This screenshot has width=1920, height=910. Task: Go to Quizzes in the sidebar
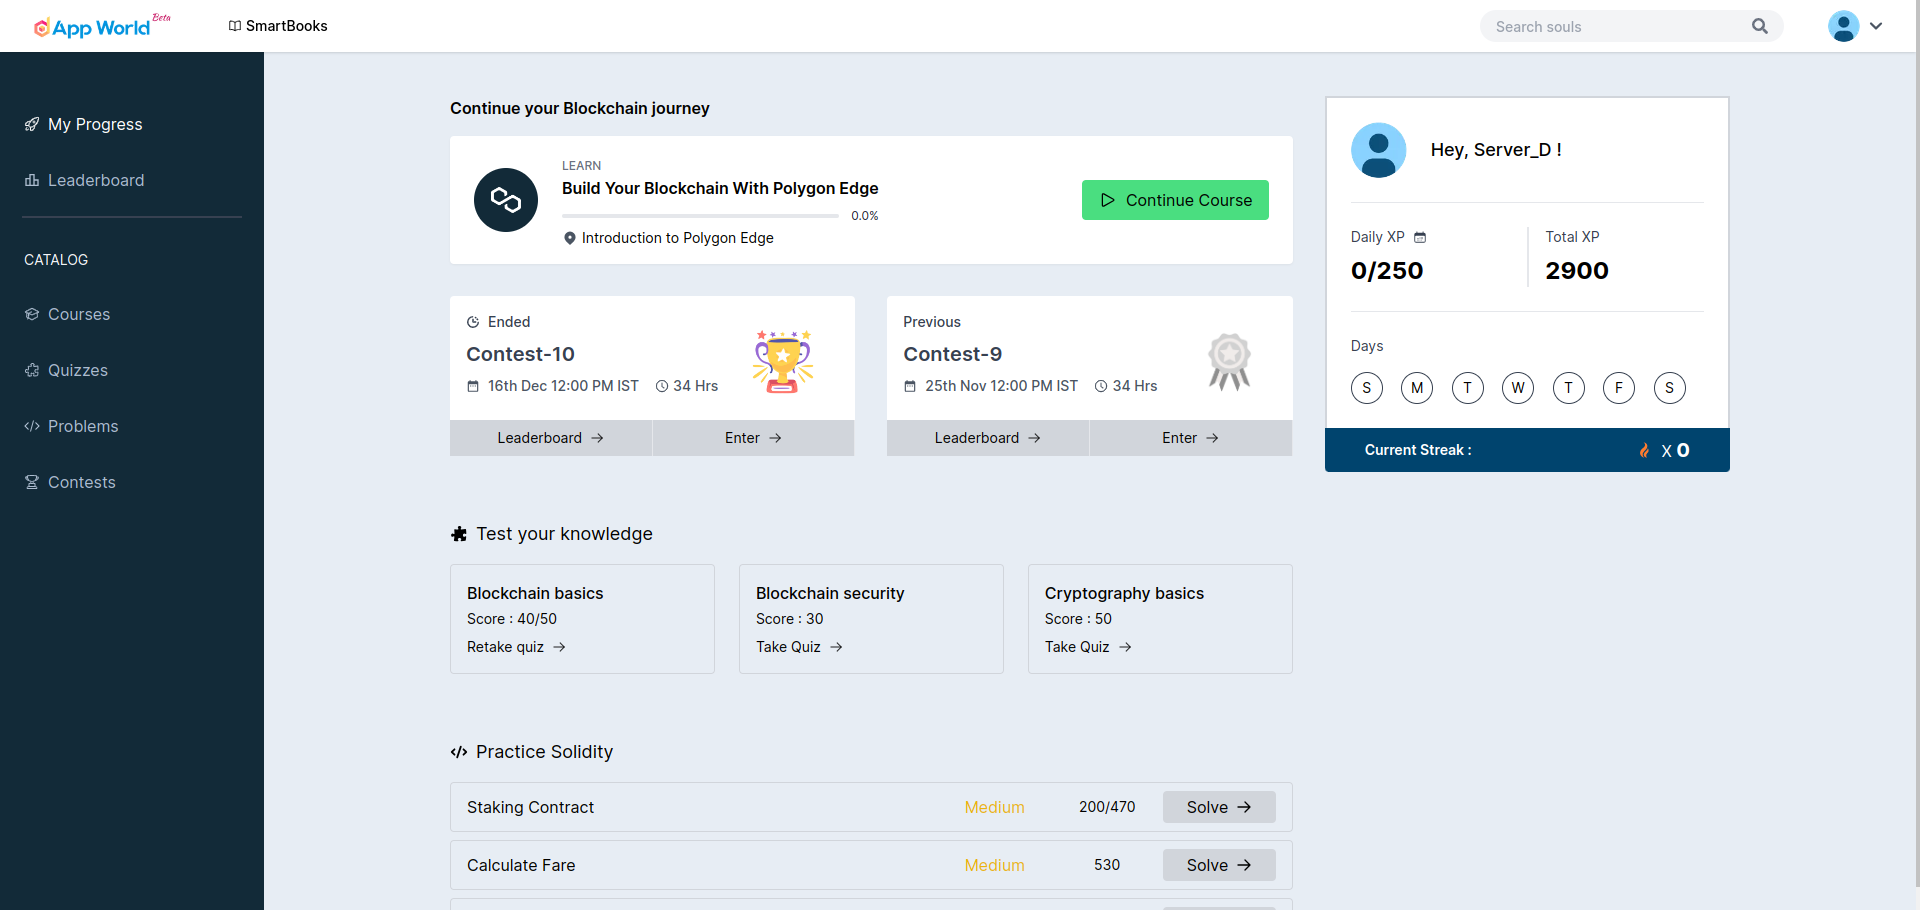[78, 370]
